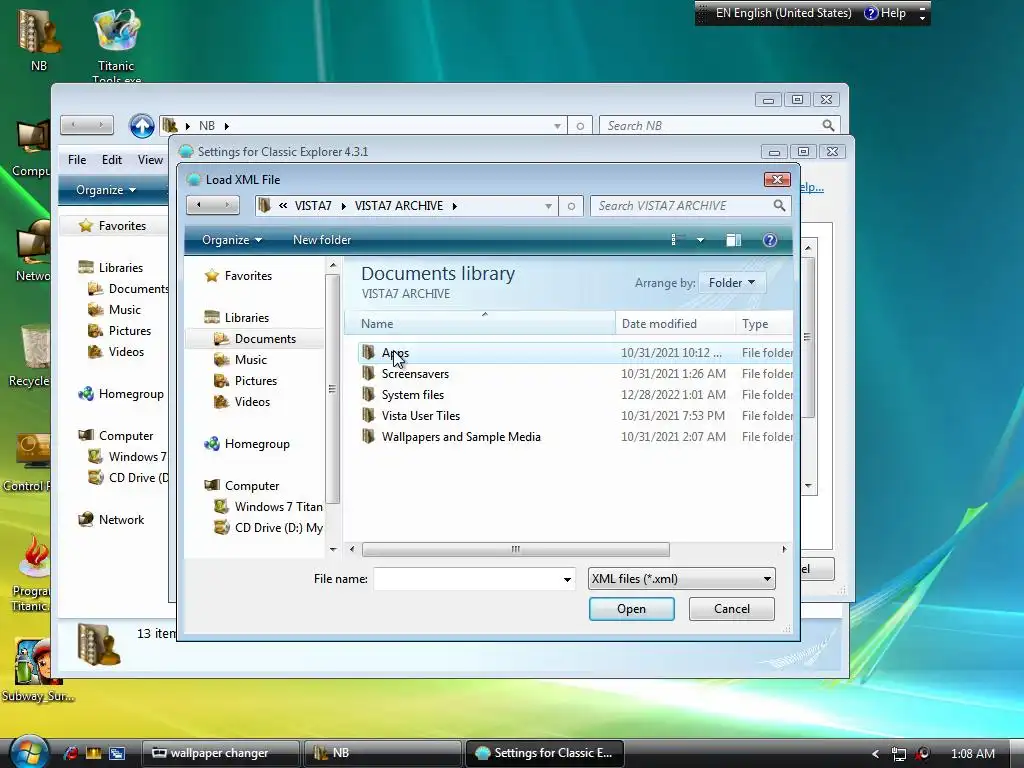Click the New folder button
Image resolution: width=1024 pixels, height=768 pixels.
coord(322,240)
